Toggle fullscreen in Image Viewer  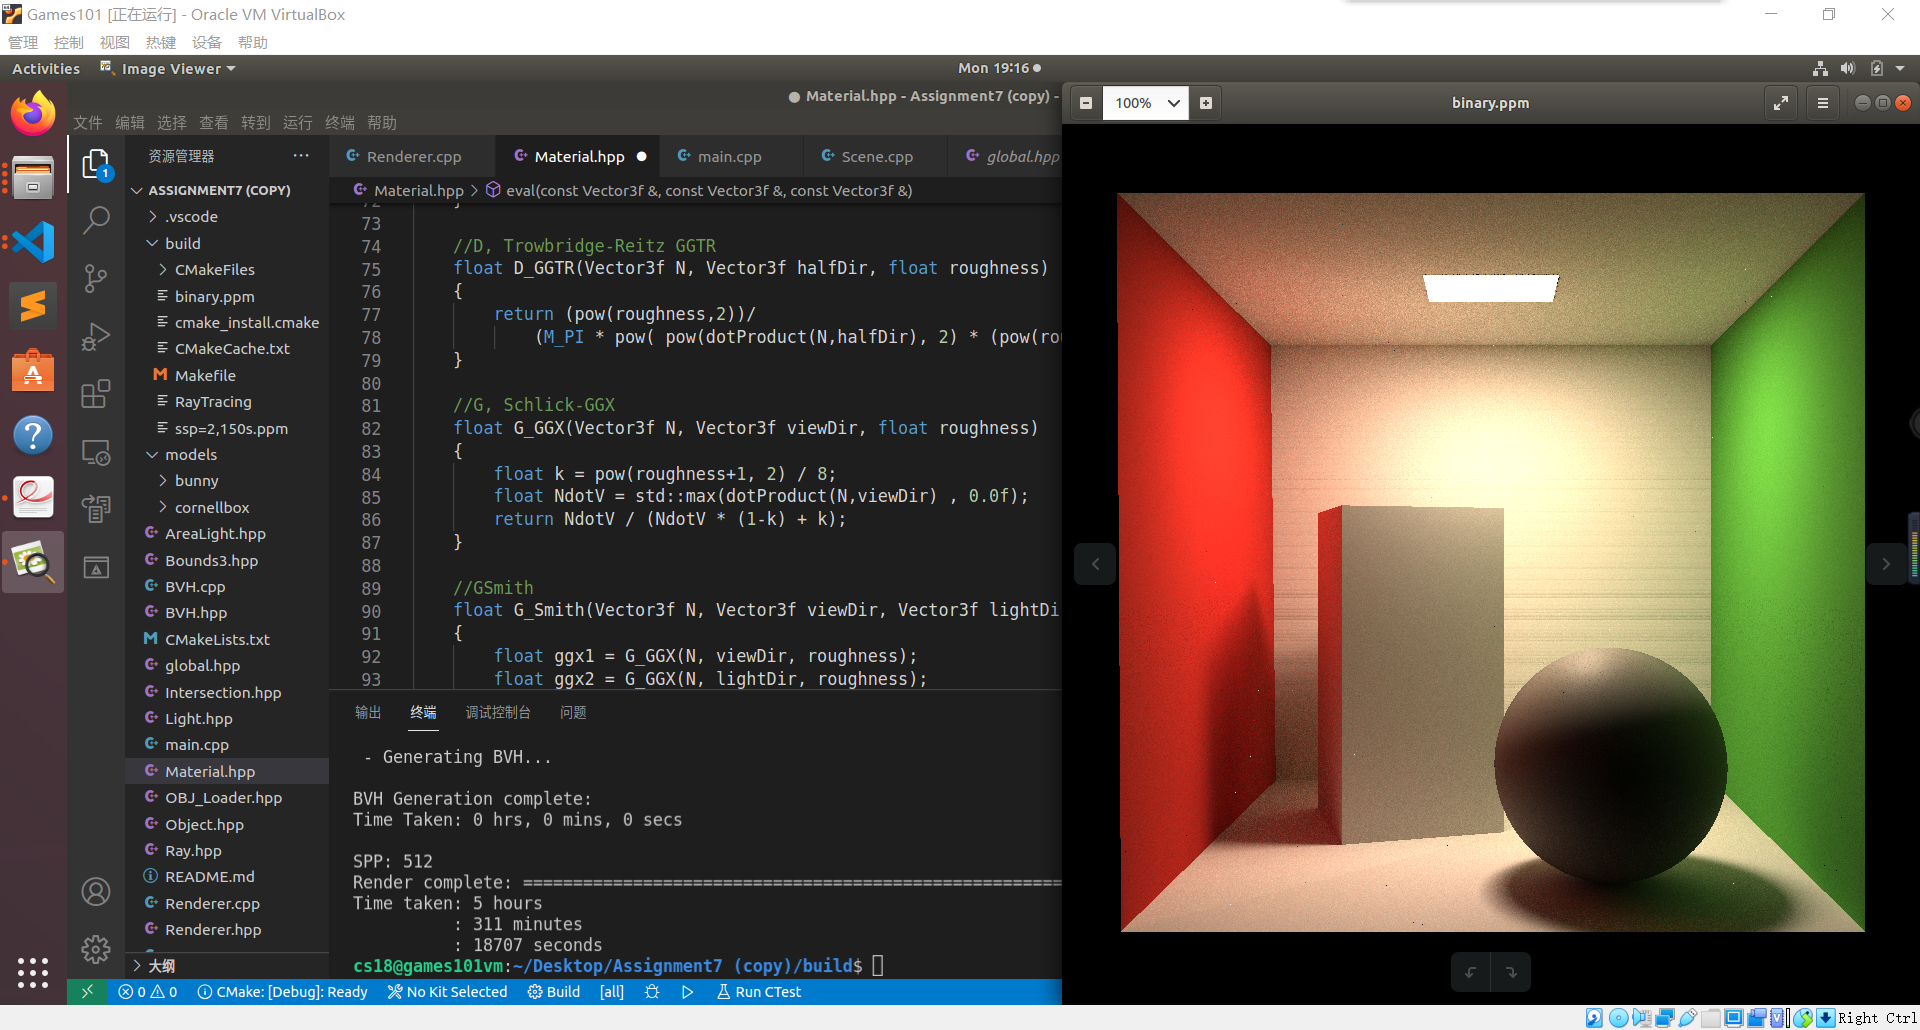pos(1781,103)
